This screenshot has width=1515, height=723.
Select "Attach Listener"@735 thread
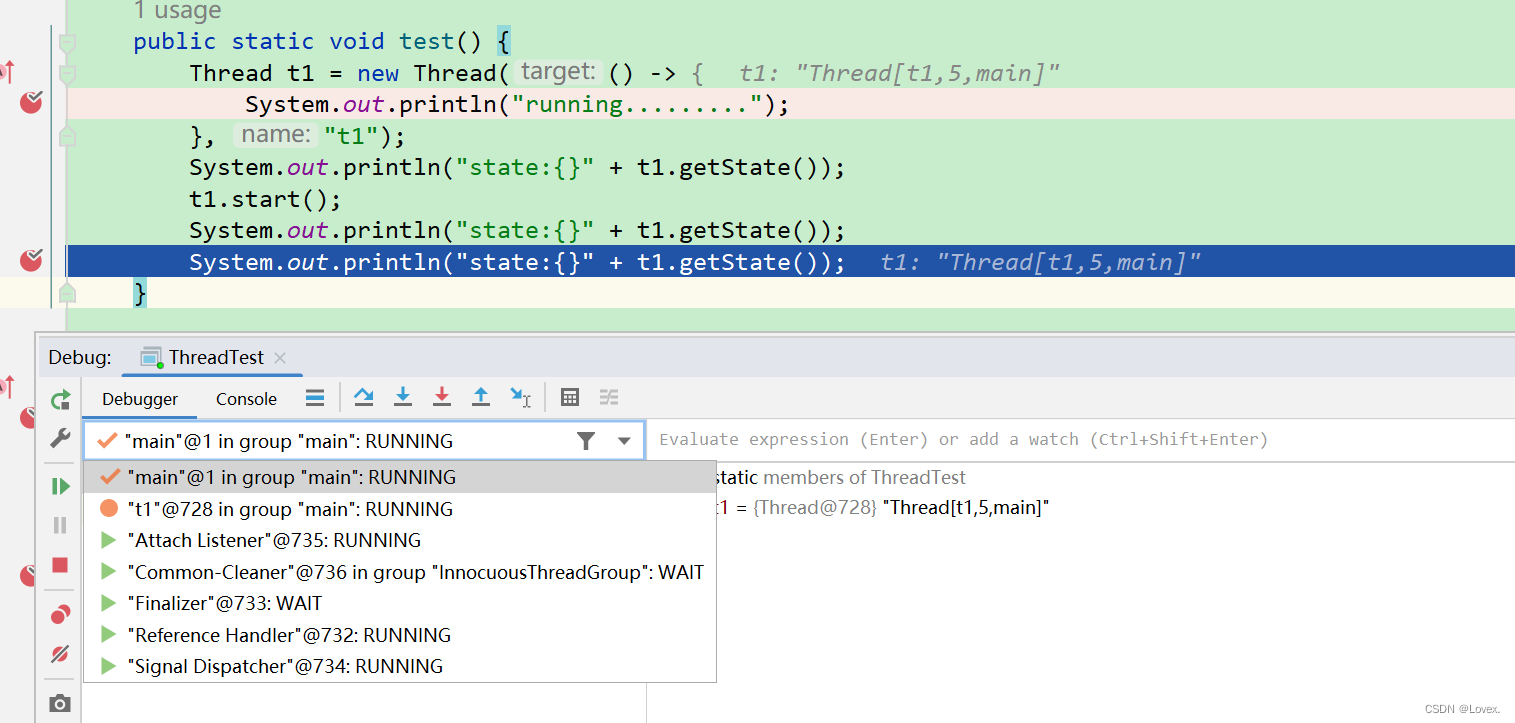click(400, 540)
